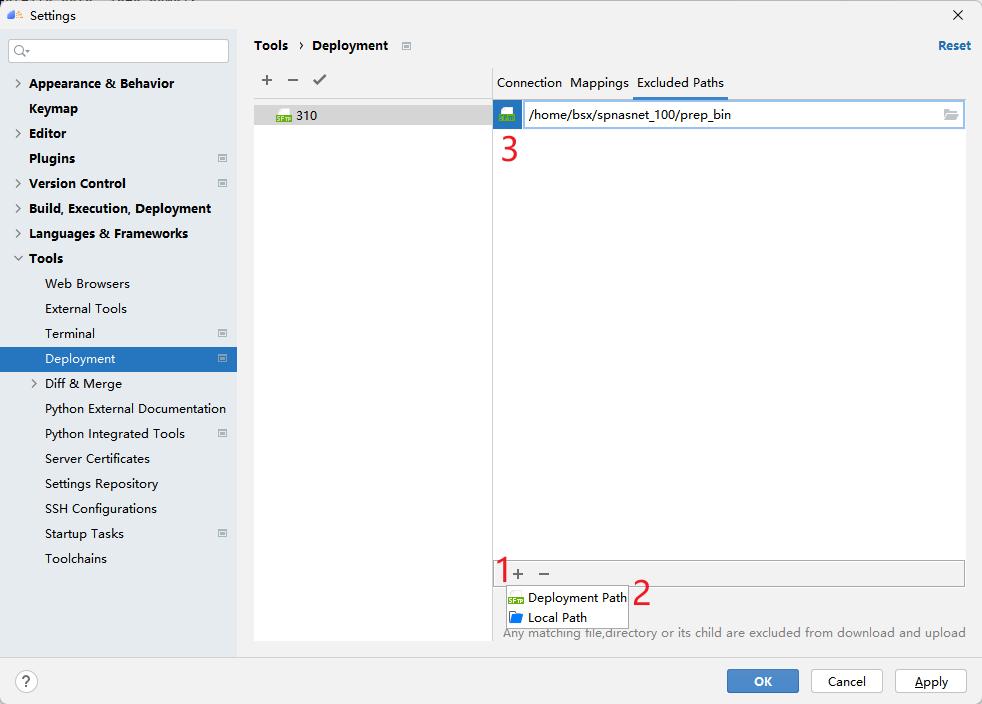The width and height of the screenshot is (982, 704).
Task: Add an excluded path via plus icon
Action: [x=518, y=574]
